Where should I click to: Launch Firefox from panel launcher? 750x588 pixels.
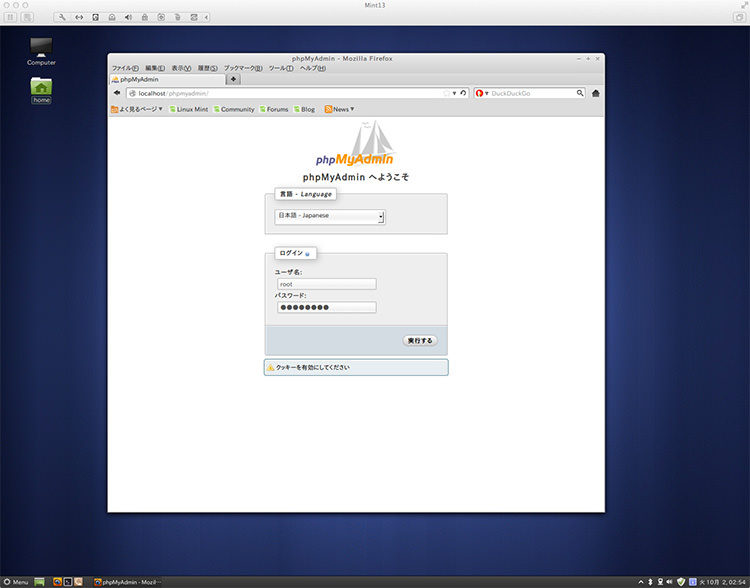(57, 582)
